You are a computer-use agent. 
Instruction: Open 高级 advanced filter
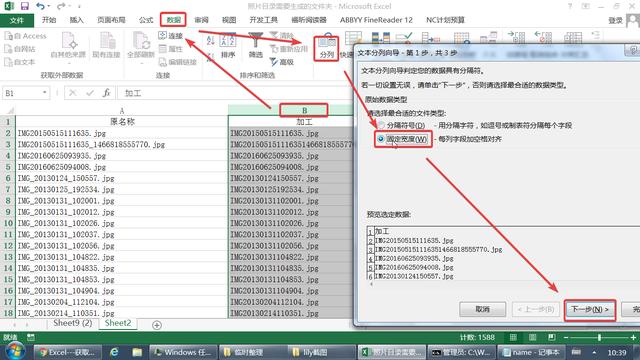[282, 62]
